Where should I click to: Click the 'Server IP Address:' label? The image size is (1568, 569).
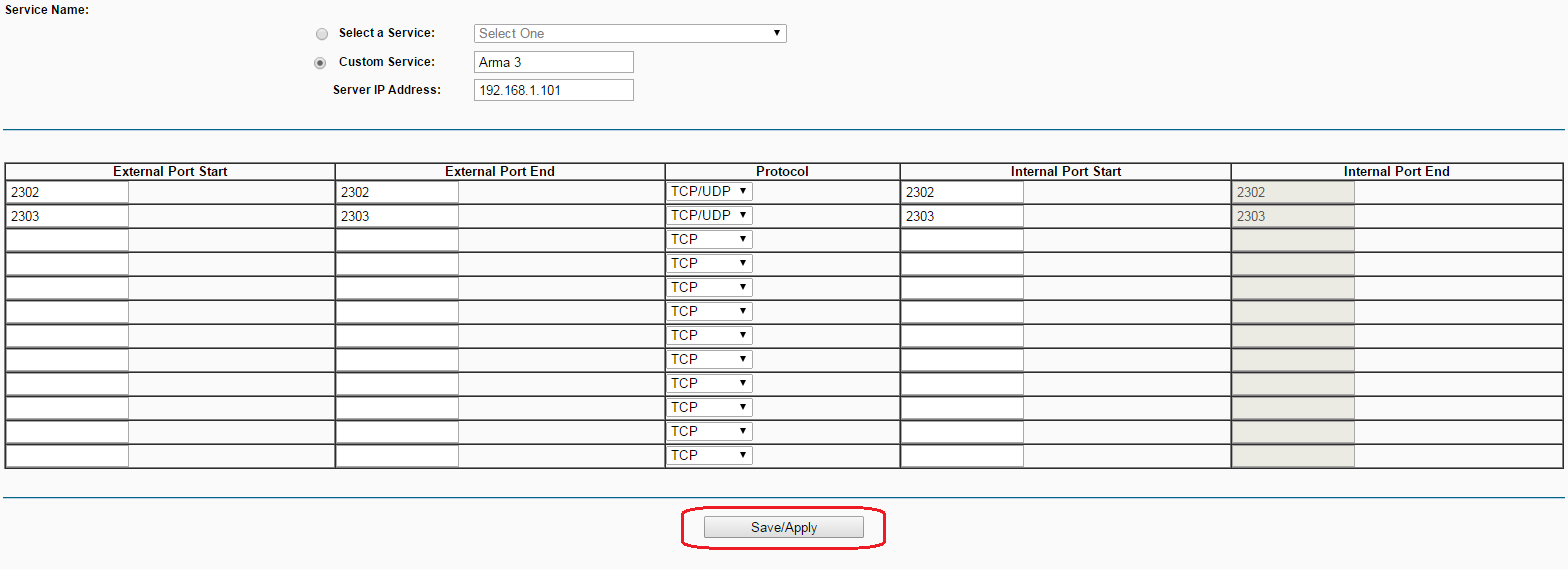[387, 90]
